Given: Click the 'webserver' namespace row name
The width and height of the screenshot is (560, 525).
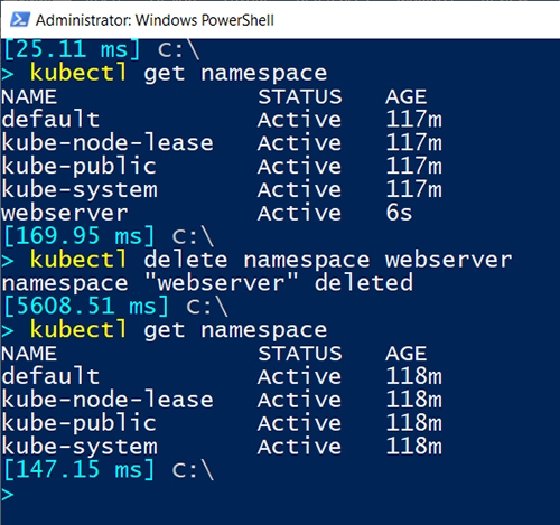Looking at the screenshot, I should [x=65, y=213].
